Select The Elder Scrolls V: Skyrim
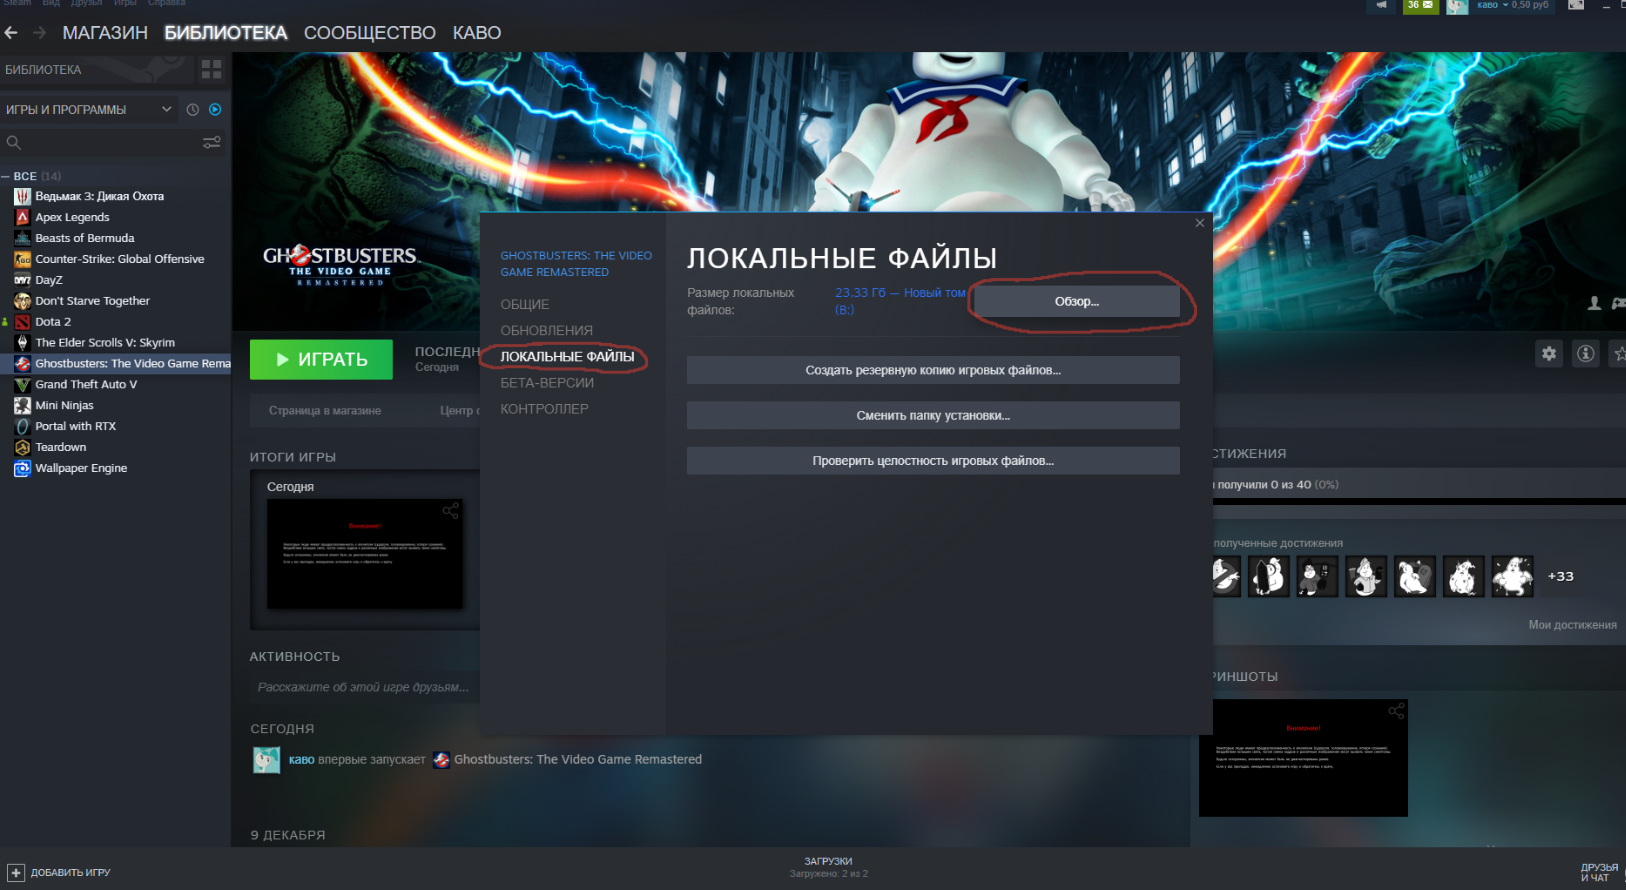Screen dimensions: 1626x890 [x=105, y=343]
